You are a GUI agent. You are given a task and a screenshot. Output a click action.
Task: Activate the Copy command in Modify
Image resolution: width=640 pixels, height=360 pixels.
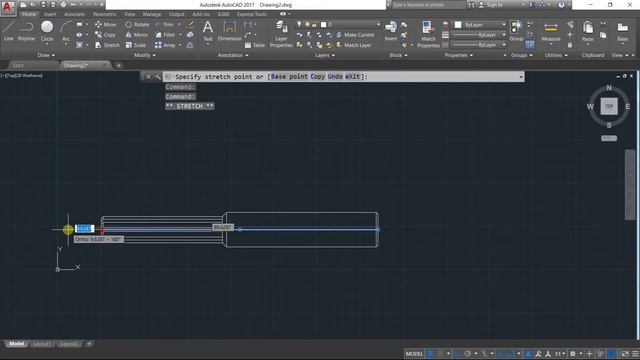105,35
